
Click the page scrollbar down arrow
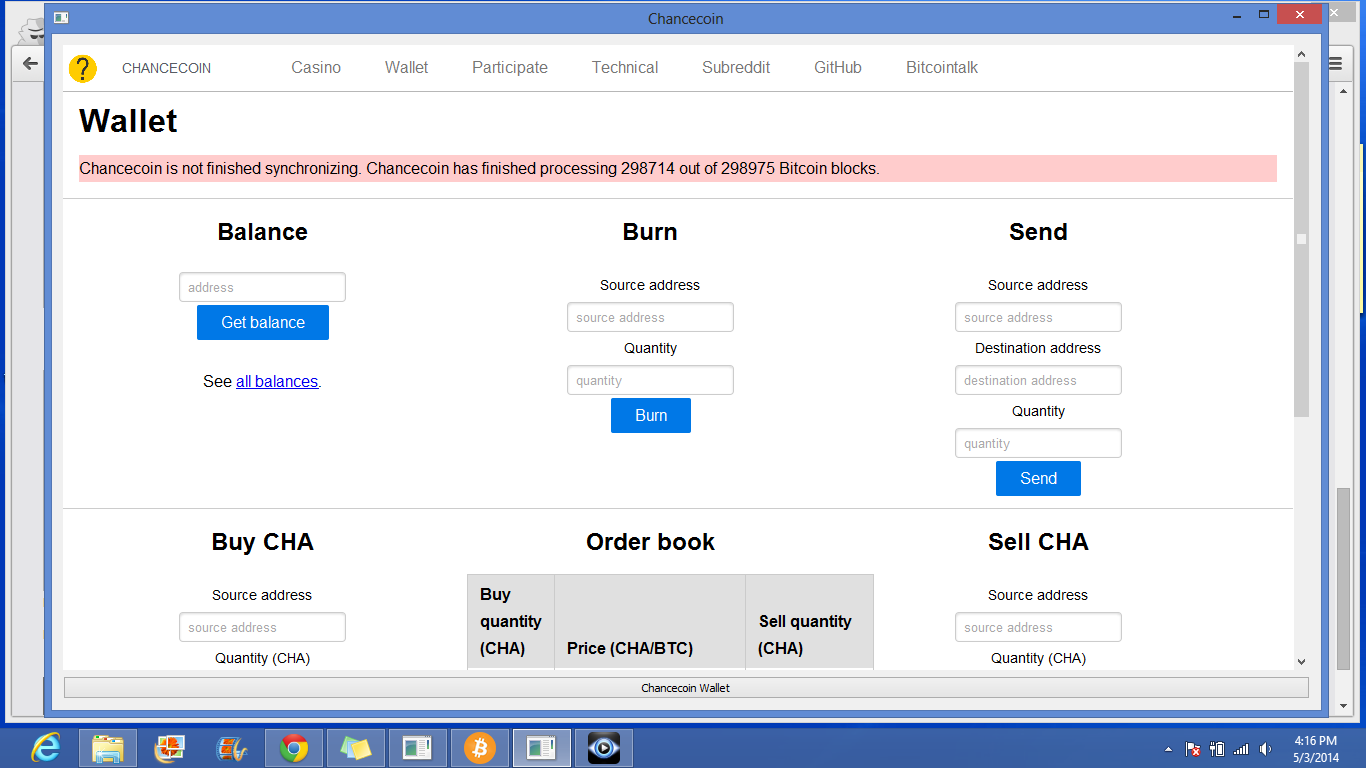(x=1301, y=661)
